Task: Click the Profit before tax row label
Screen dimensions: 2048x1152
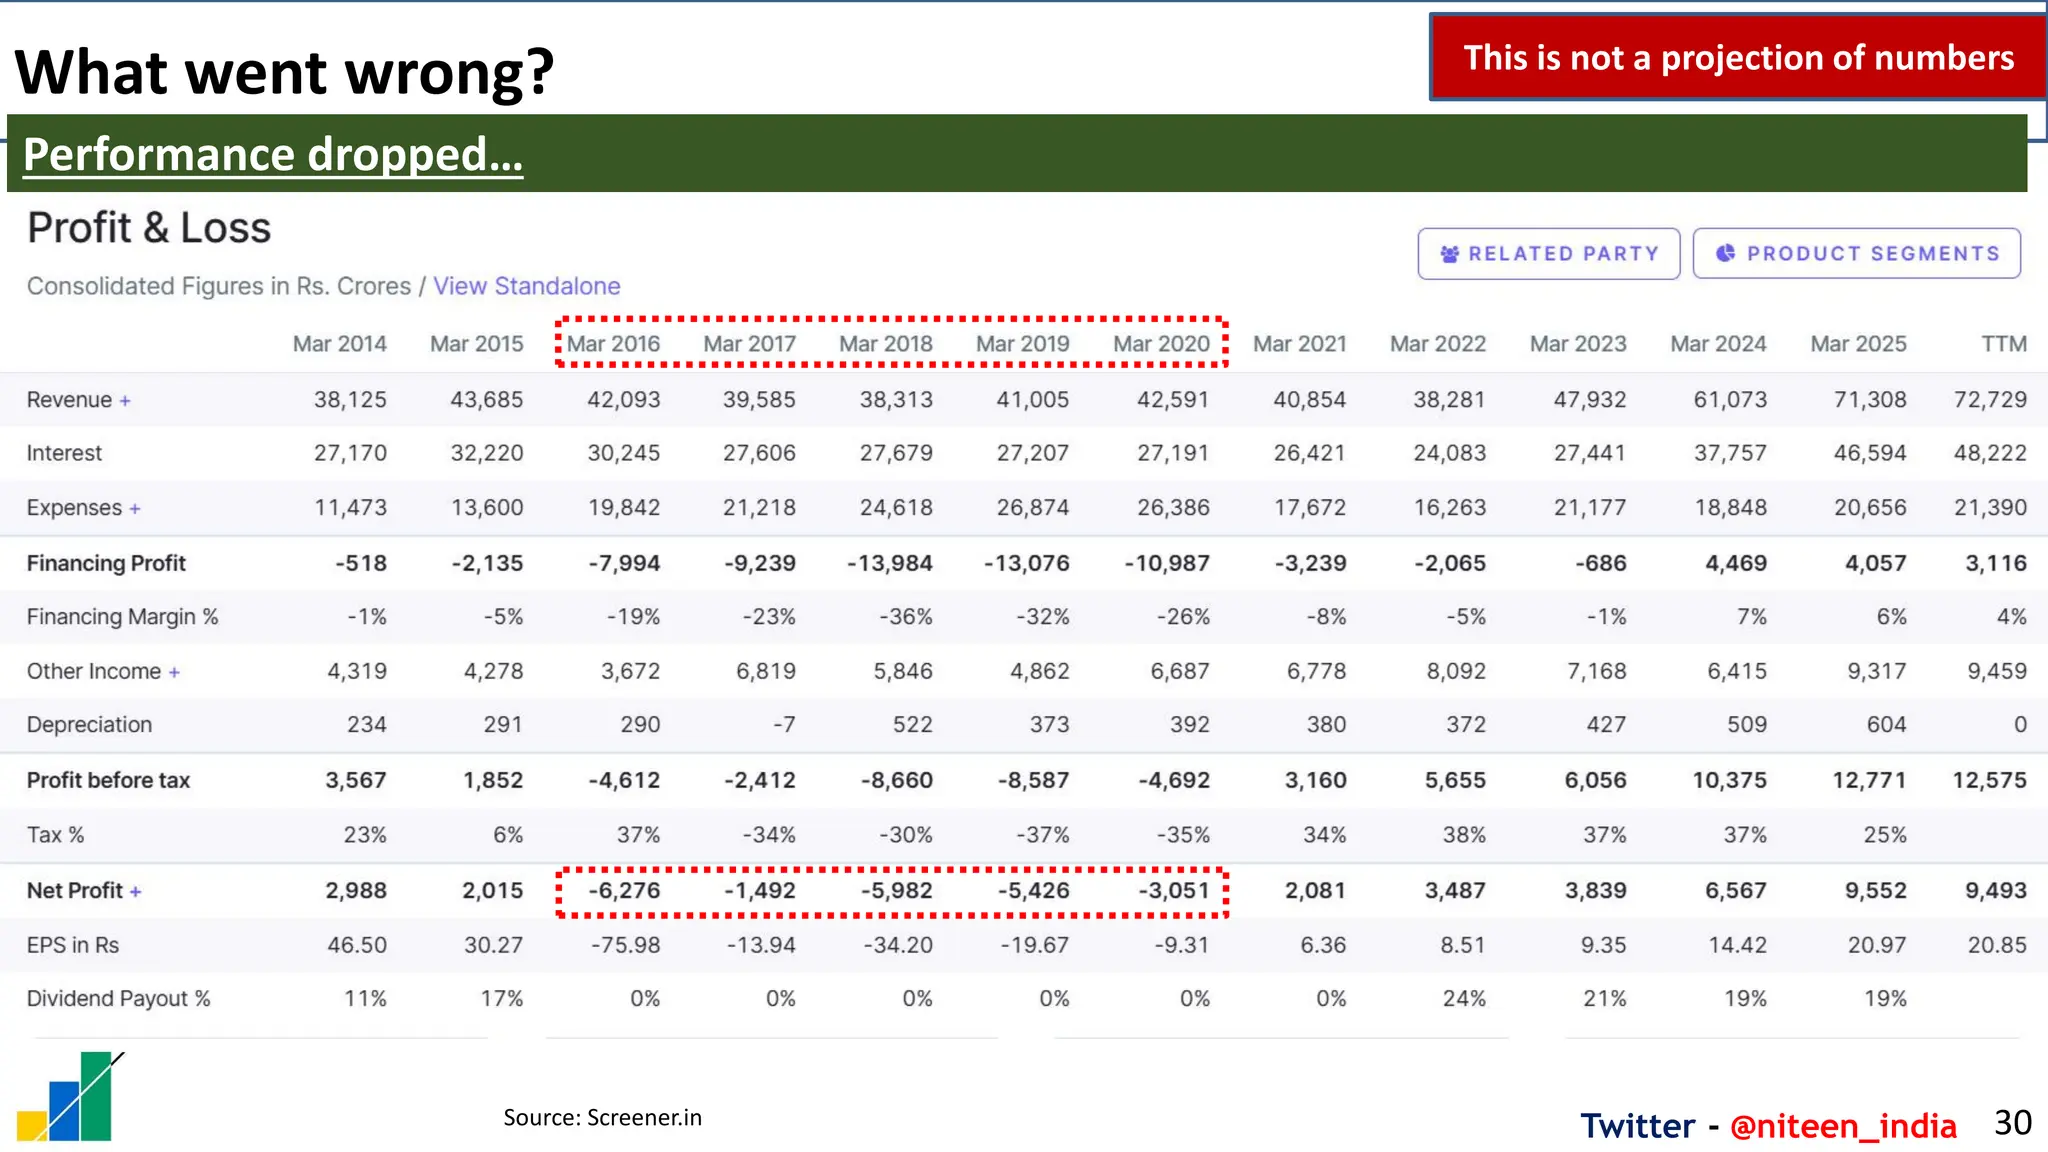Action: point(108,781)
